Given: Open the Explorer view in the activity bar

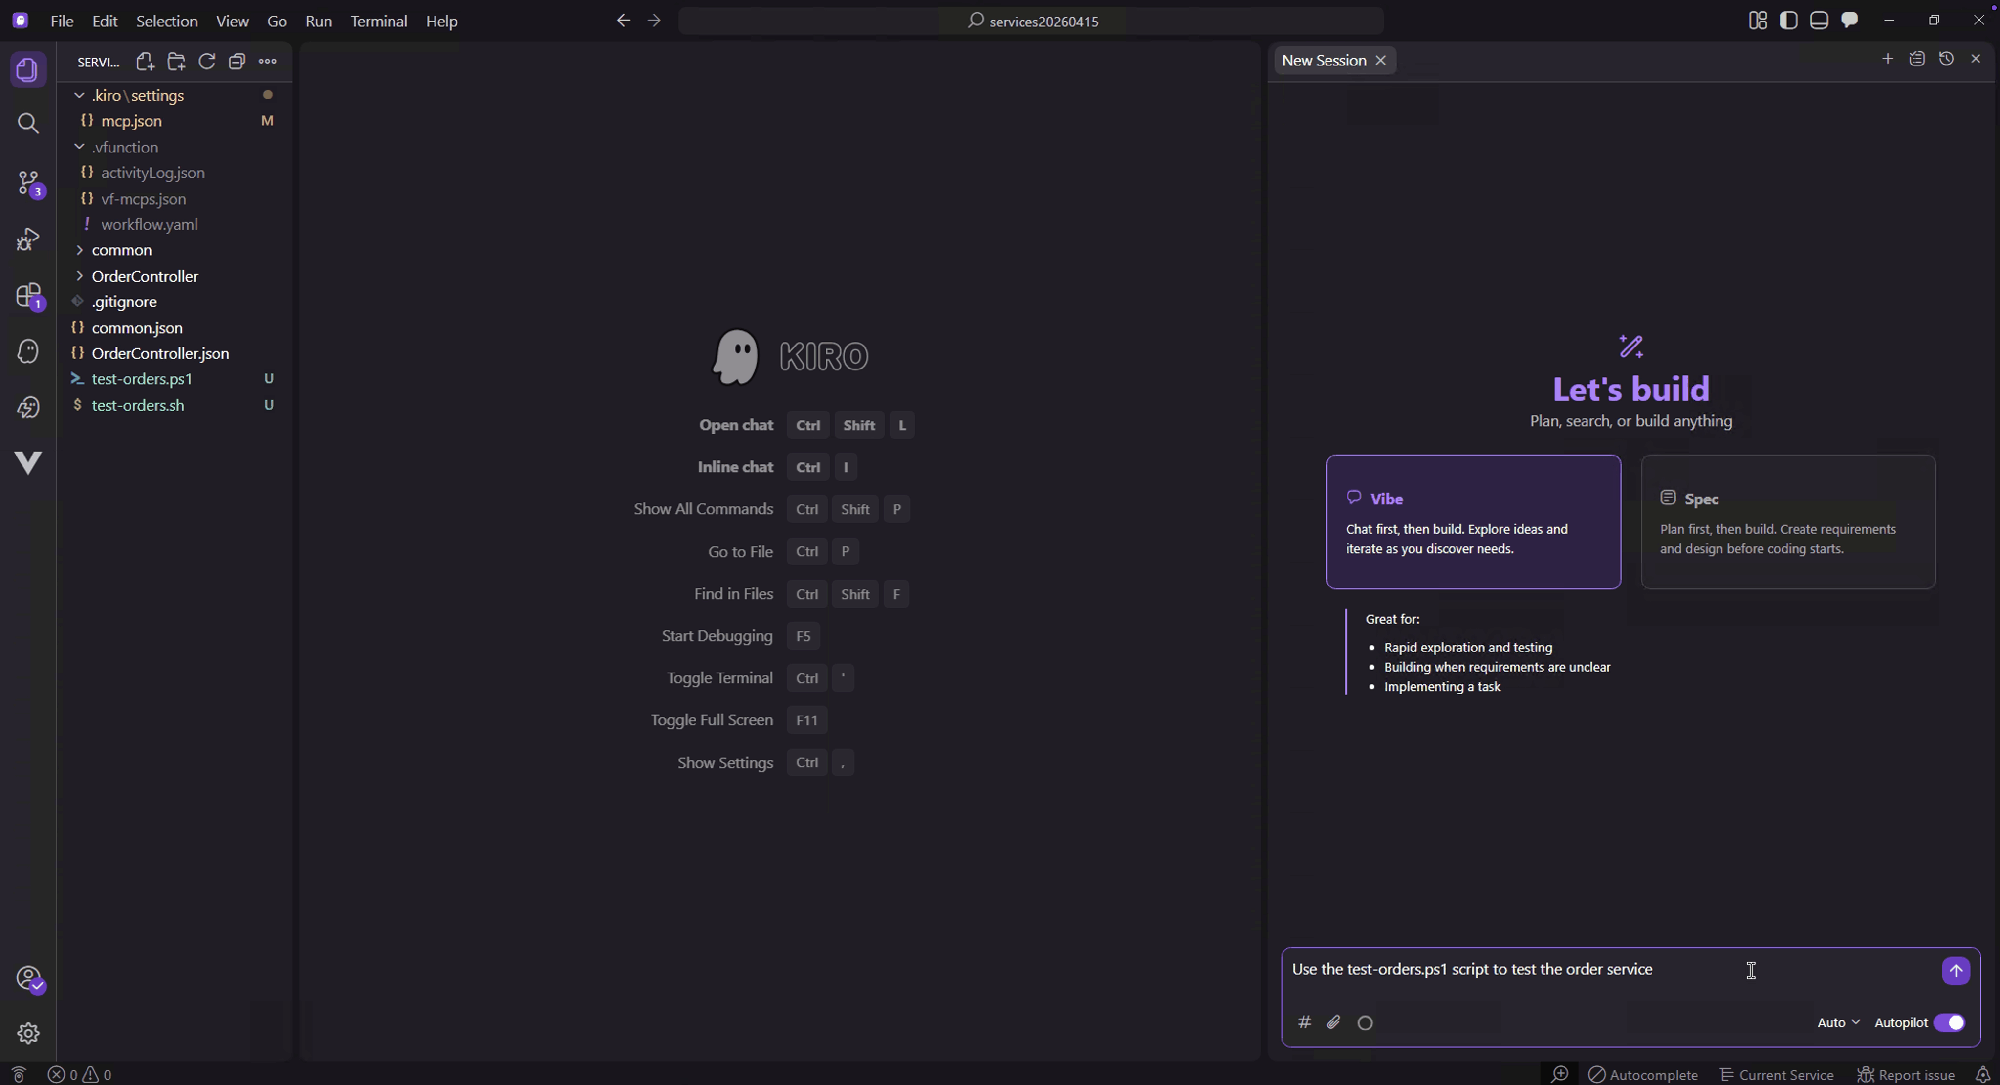Looking at the screenshot, I should tap(28, 70).
